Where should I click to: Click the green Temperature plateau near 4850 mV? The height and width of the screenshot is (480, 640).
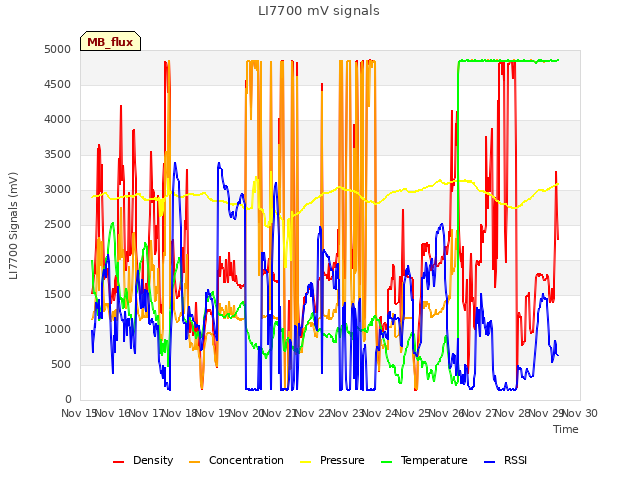pyautogui.click(x=508, y=61)
